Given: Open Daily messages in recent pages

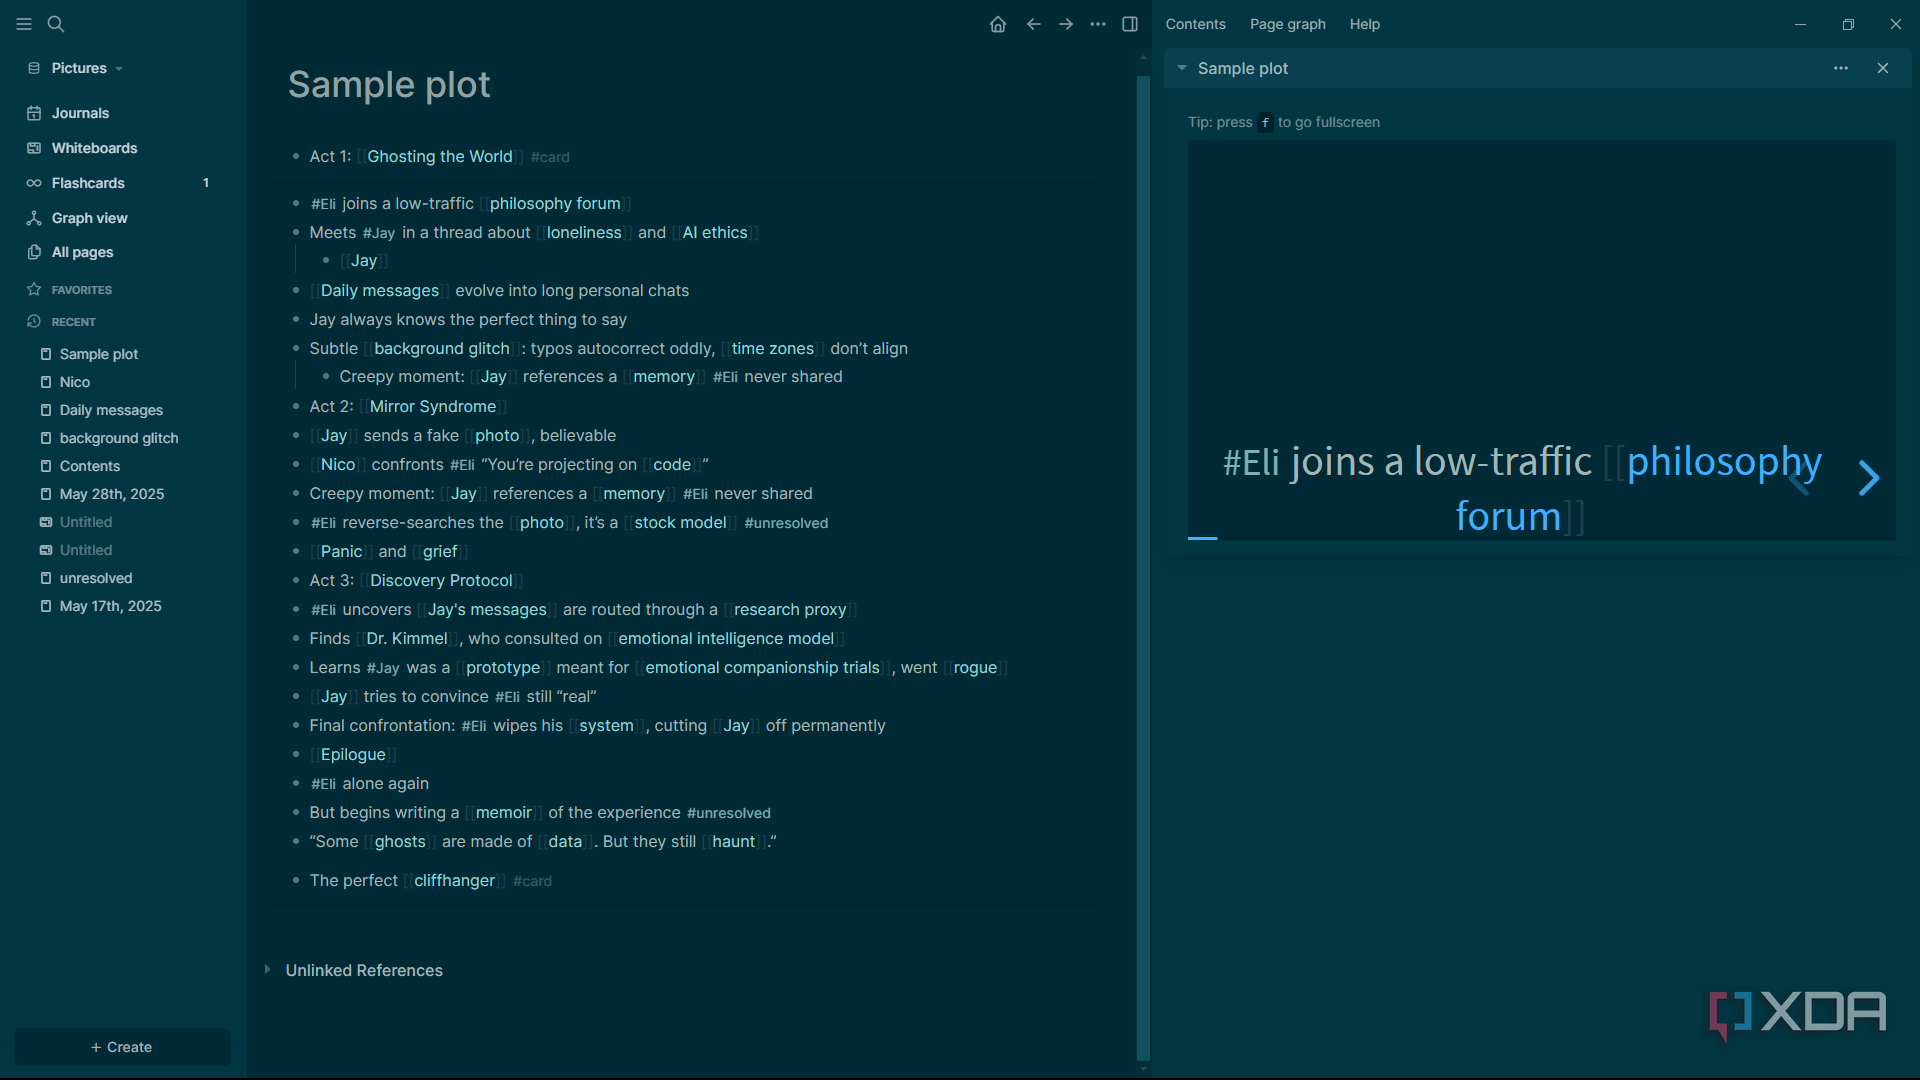Looking at the screenshot, I should (x=111, y=410).
